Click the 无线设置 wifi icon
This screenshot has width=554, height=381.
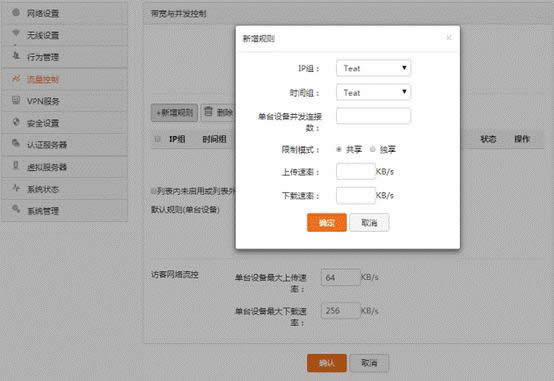coord(16,34)
